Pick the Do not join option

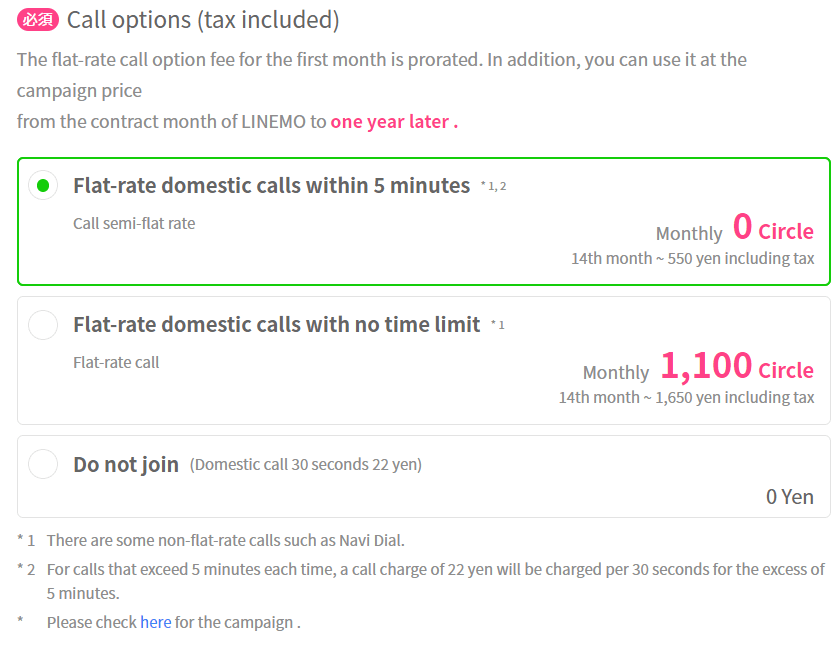[44, 463]
